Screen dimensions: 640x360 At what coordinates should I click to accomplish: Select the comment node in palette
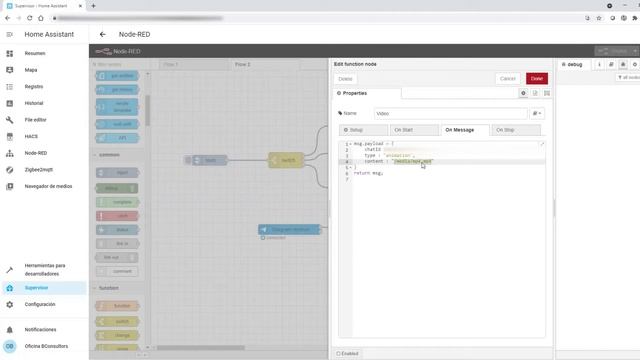118,271
